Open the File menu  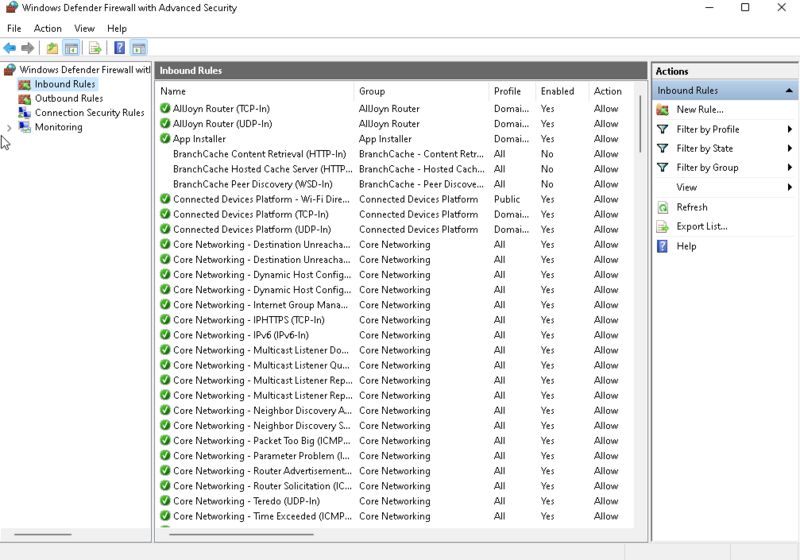pyautogui.click(x=14, y=29)
